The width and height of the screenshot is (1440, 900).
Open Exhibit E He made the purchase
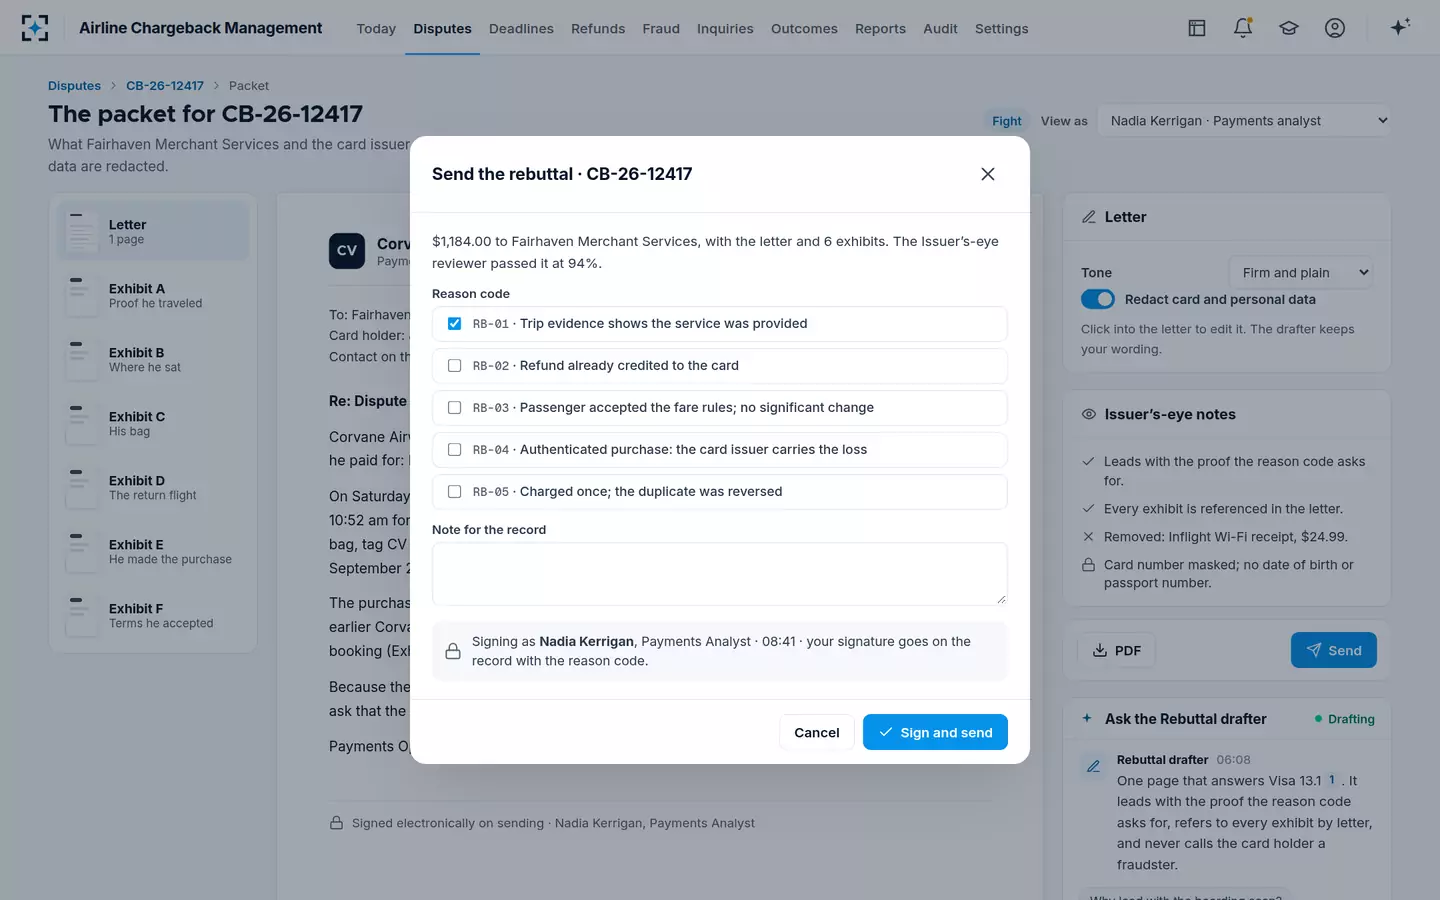pyautogui.click(x=153, y=551)
